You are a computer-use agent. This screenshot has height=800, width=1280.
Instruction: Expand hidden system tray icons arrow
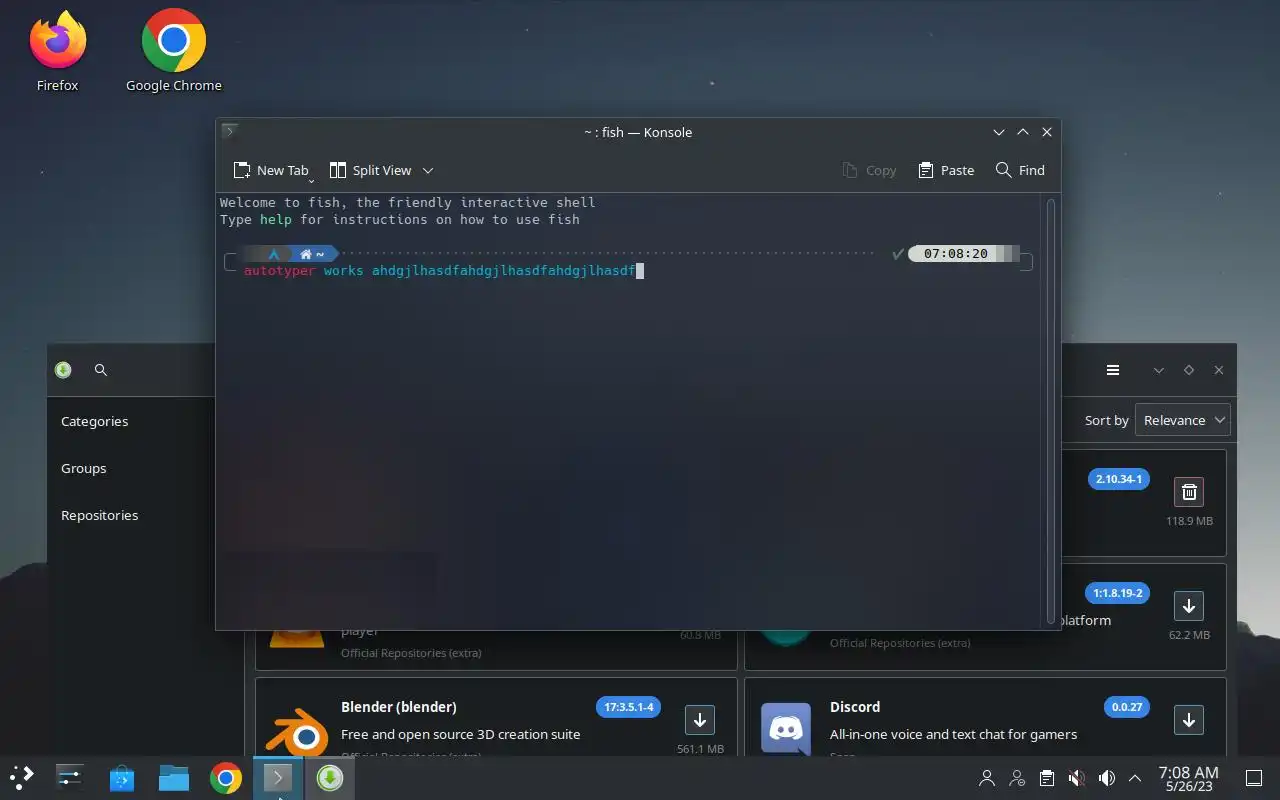pyautogui.click(x=1135, y=778)
